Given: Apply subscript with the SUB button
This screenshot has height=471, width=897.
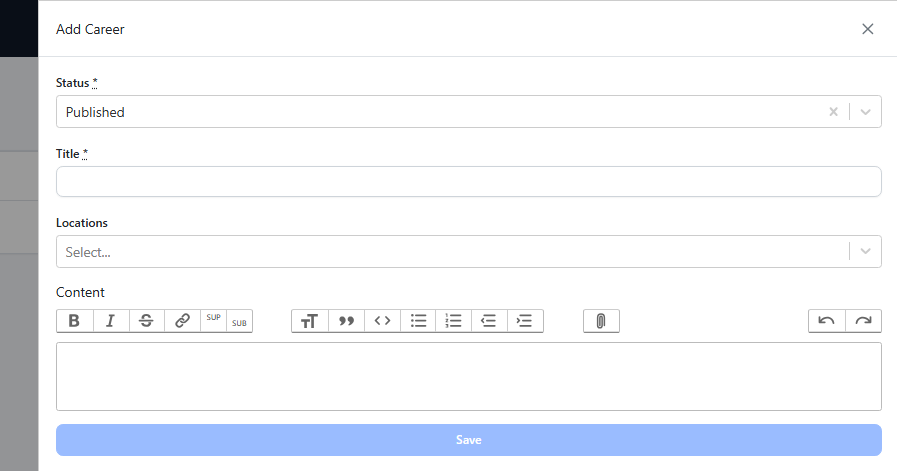Looking at the screenshot, I should [239, 322].
